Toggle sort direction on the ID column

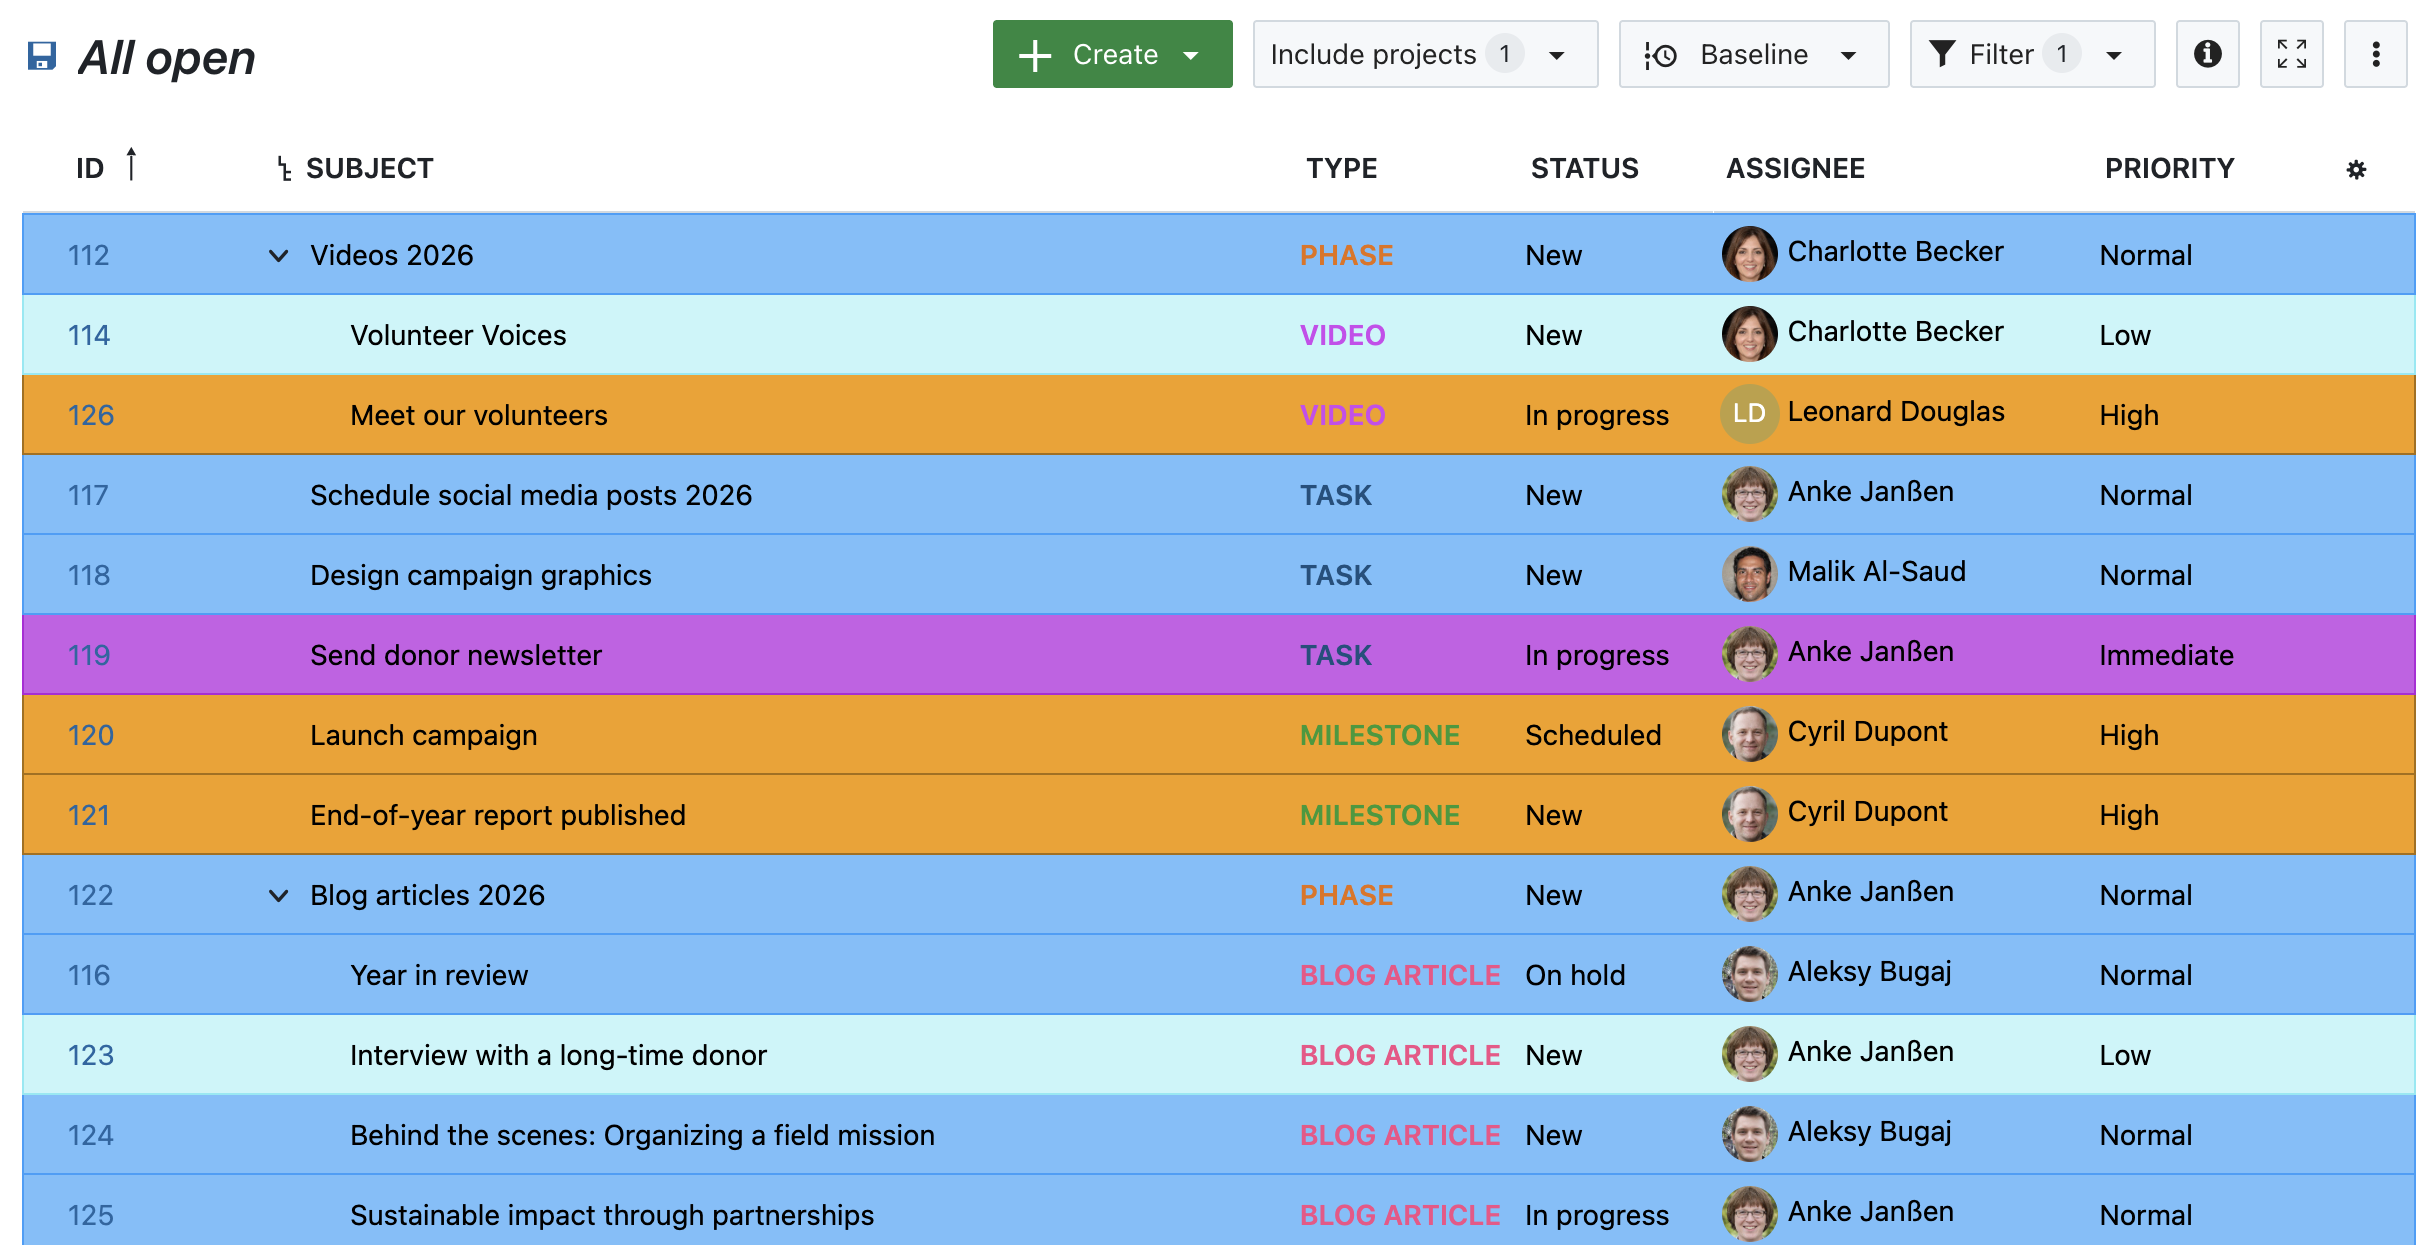coord(133,163)
